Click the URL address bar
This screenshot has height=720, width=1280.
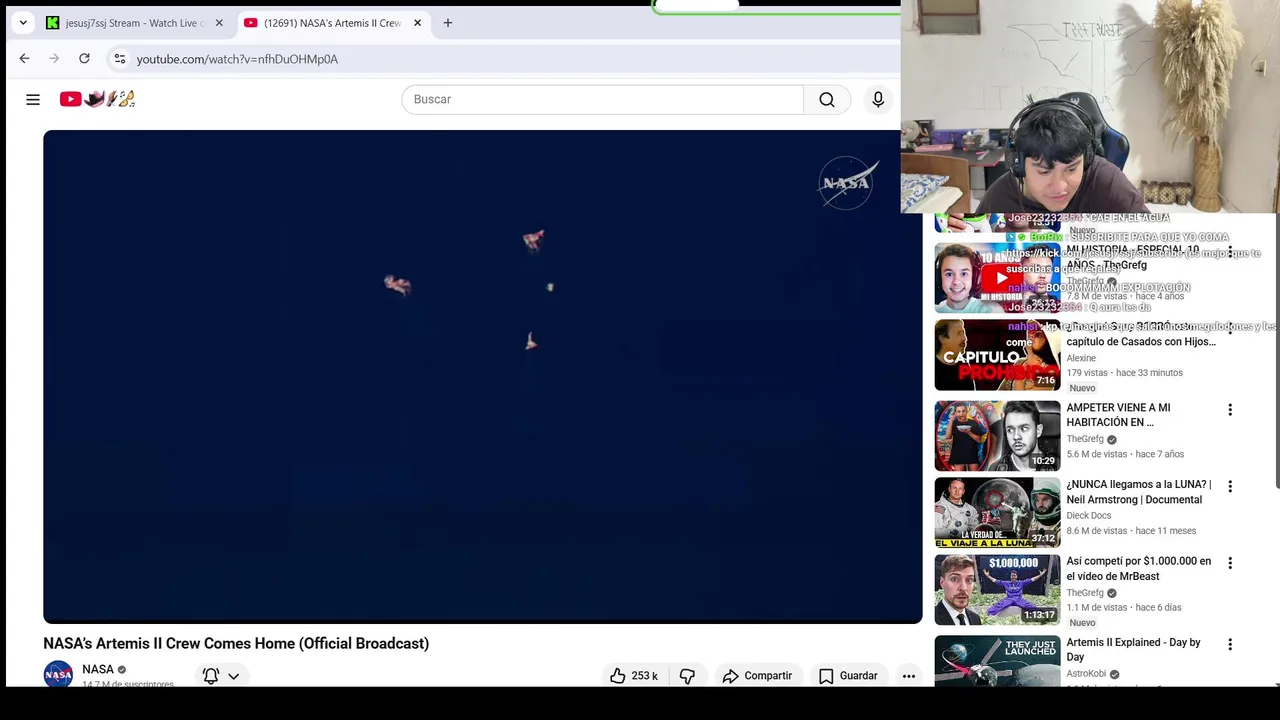[500, 59]
